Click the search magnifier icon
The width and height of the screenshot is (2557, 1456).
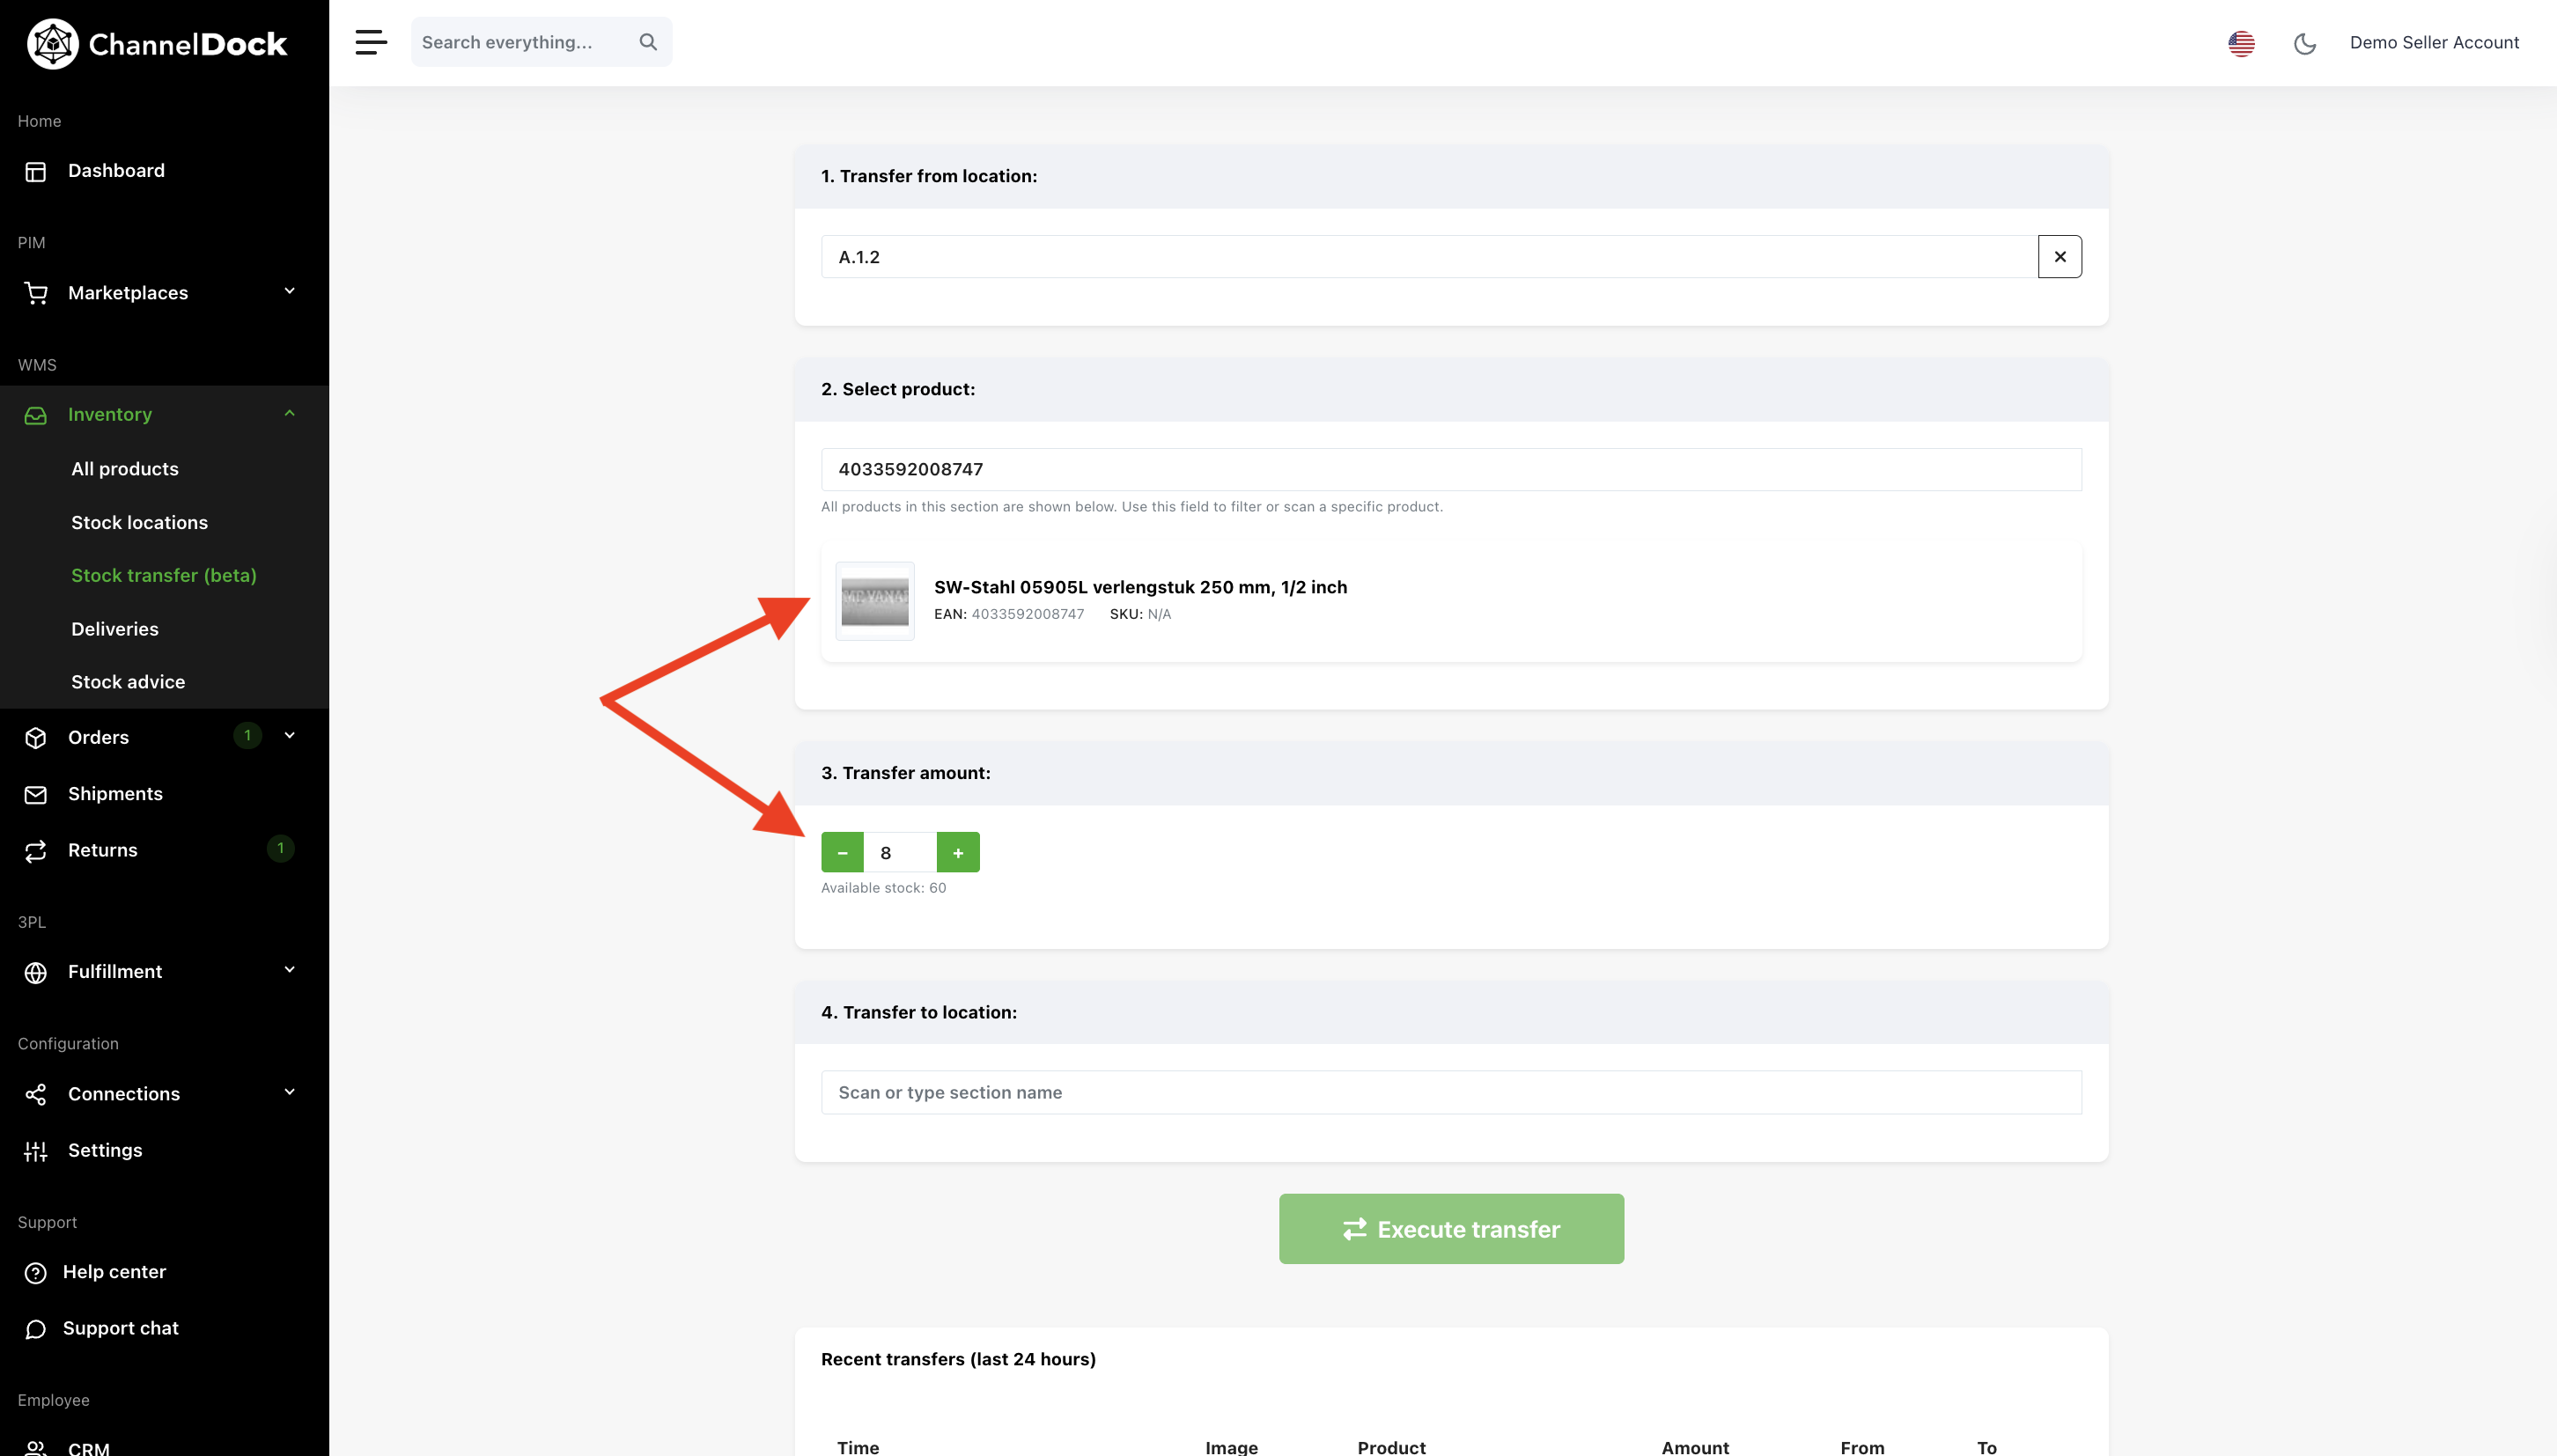click(648, 42)
